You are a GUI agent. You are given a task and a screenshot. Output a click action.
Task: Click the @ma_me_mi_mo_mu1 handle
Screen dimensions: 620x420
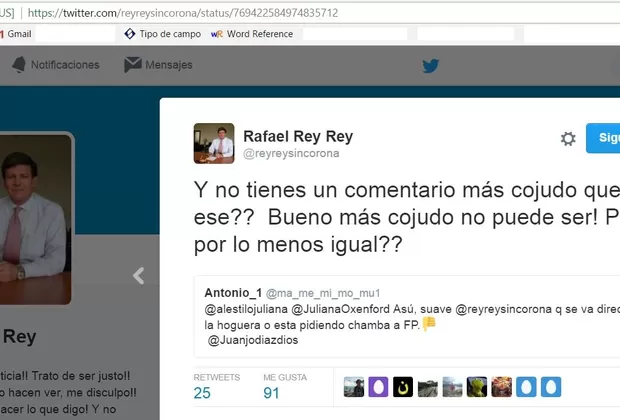pos(323,293)
